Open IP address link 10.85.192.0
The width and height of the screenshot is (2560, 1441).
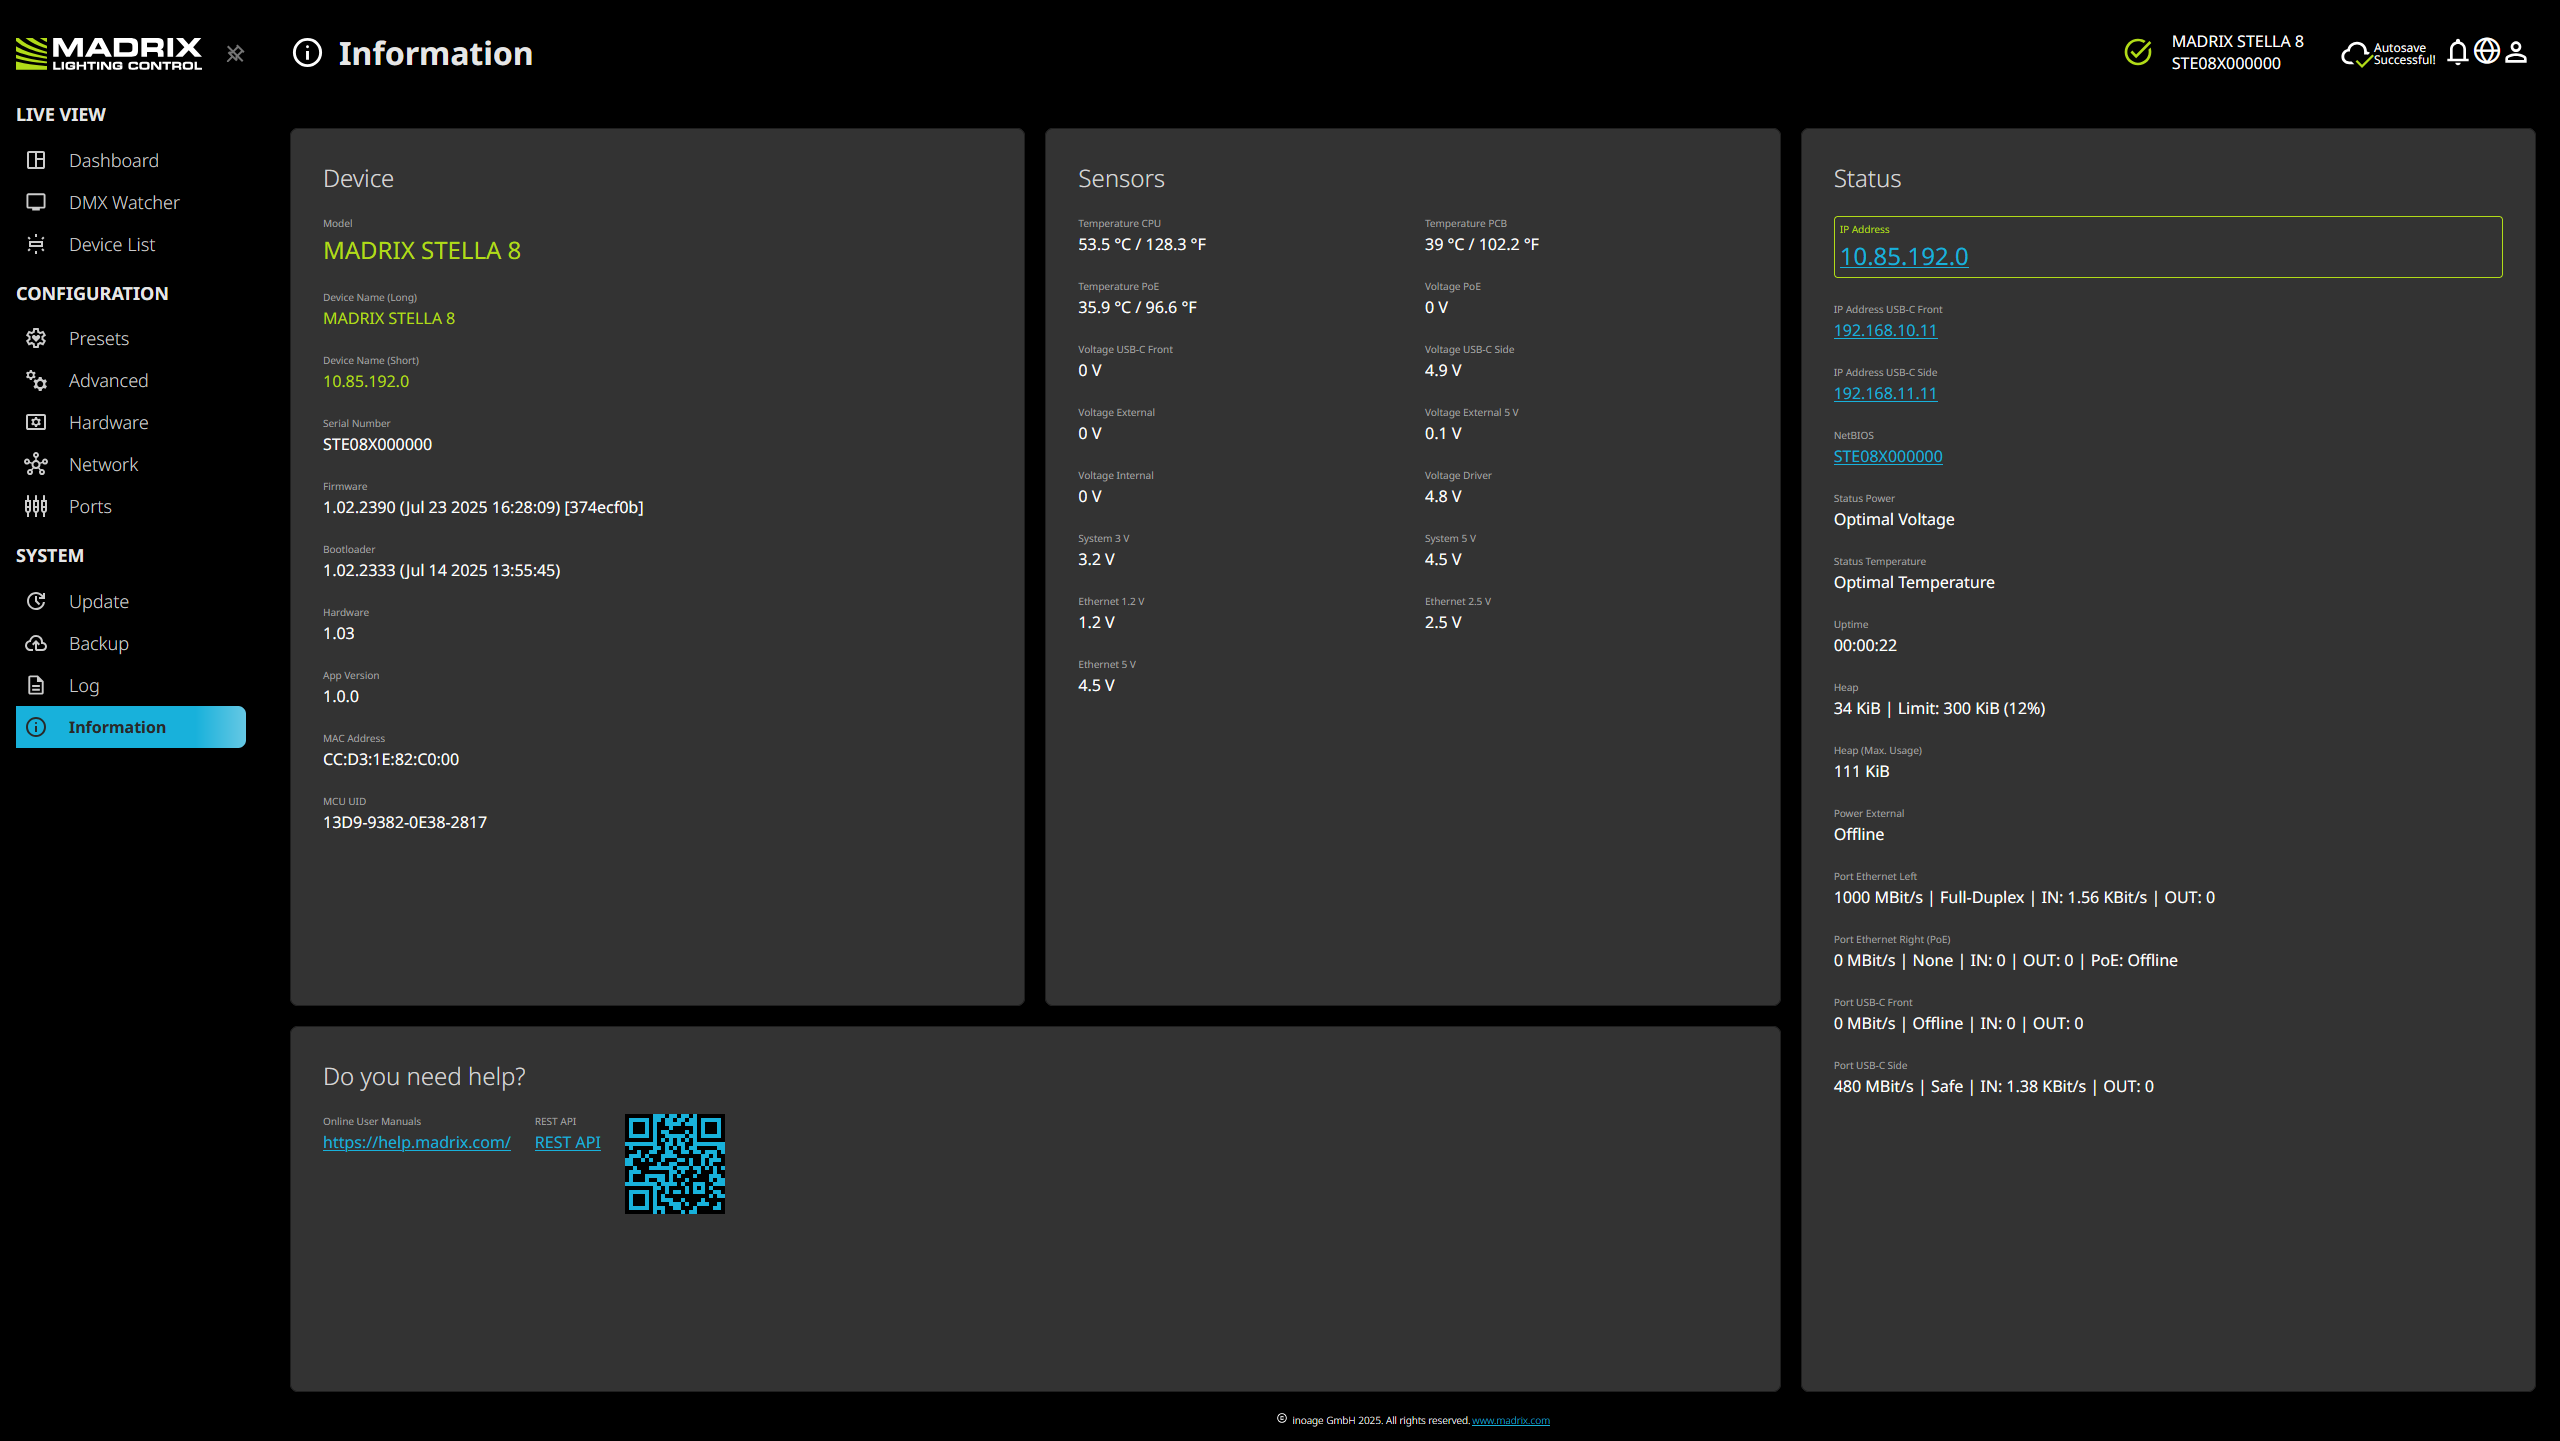coord(1903,256)
